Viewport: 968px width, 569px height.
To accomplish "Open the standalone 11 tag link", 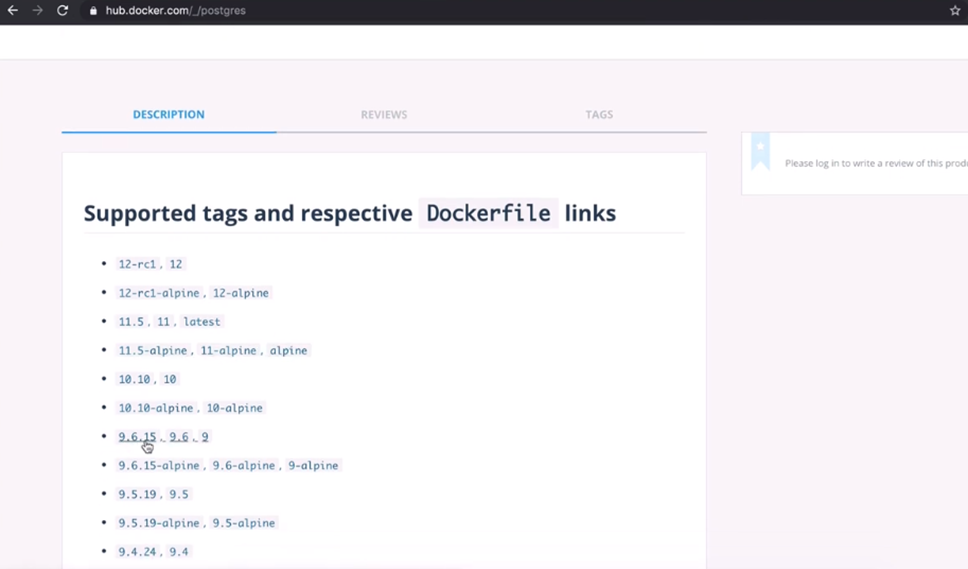I will 164,322.
